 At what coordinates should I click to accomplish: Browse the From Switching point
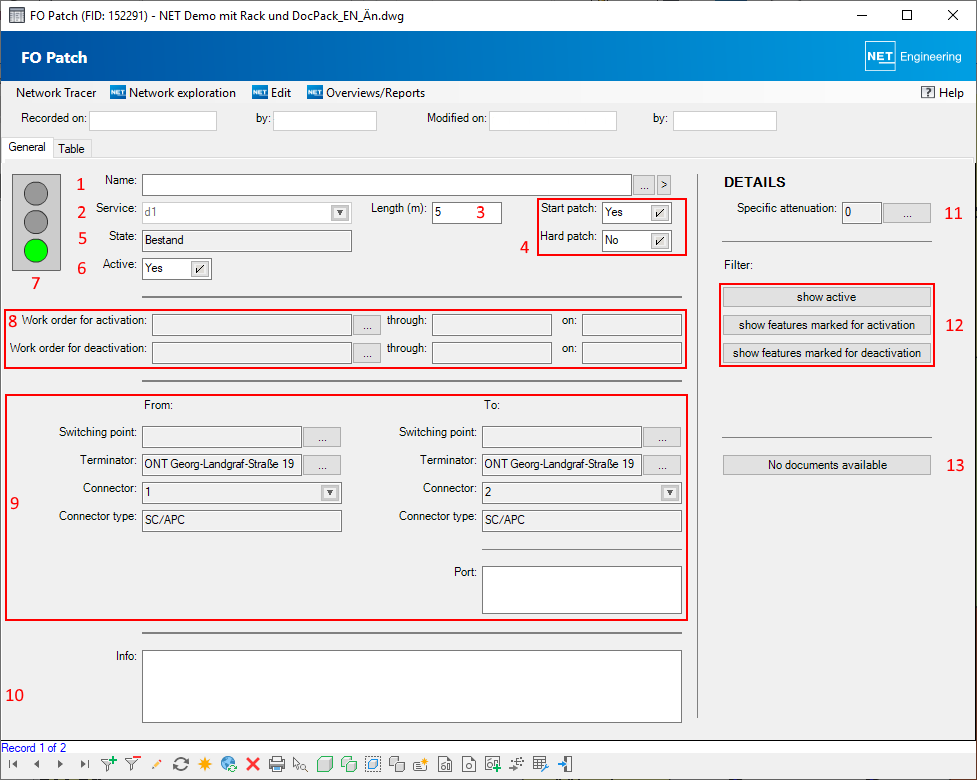point(322,437)
